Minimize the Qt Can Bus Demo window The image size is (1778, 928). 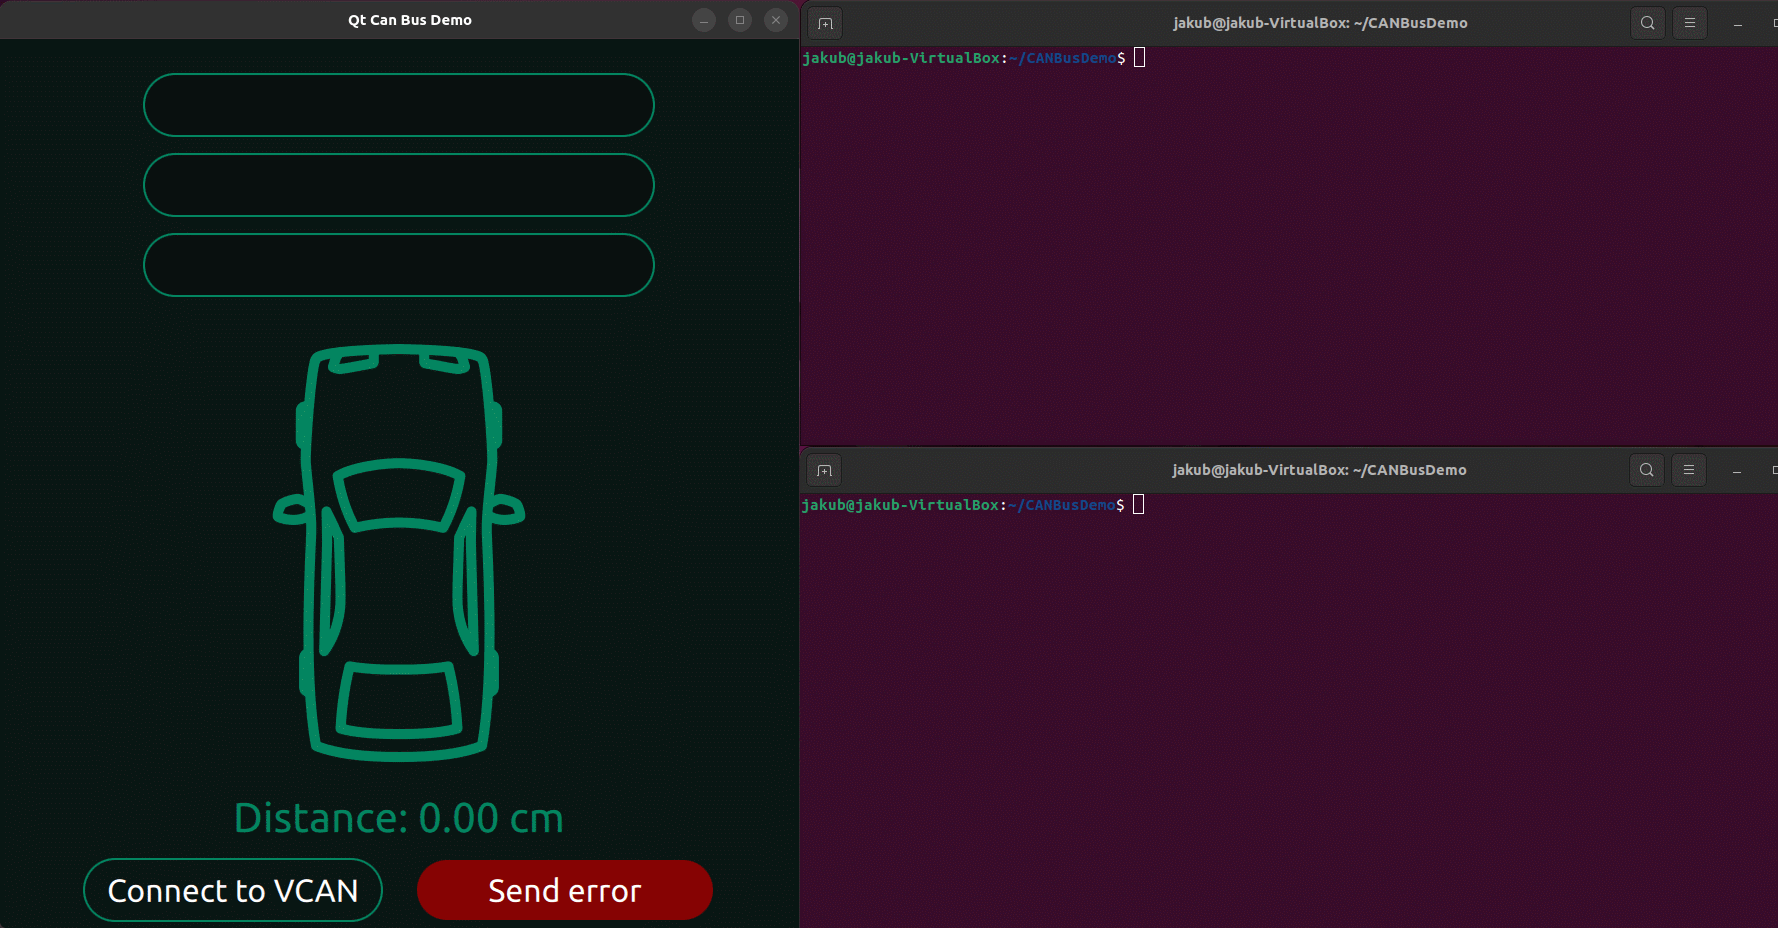(704, 20)
